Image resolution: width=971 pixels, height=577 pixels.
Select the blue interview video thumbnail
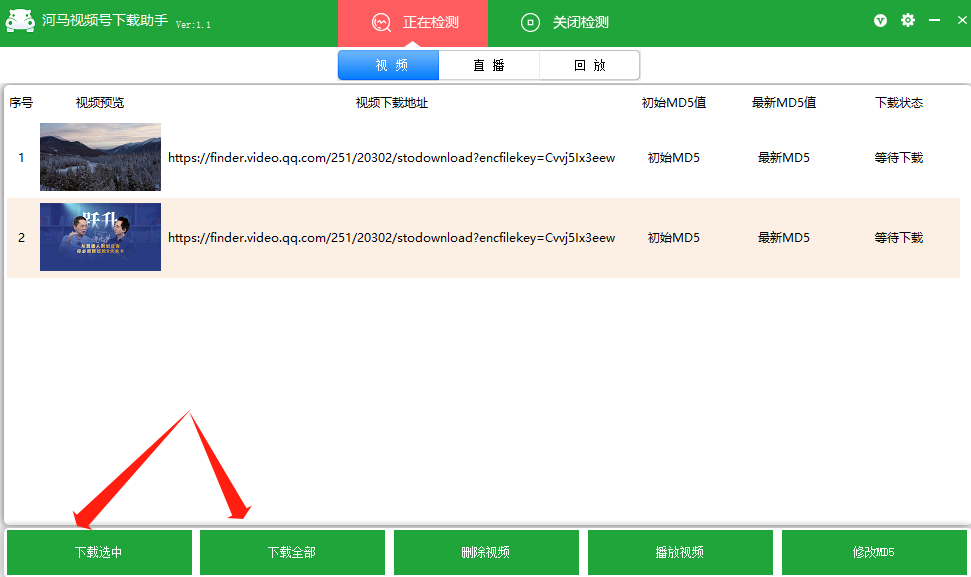(x=100, y=237)
